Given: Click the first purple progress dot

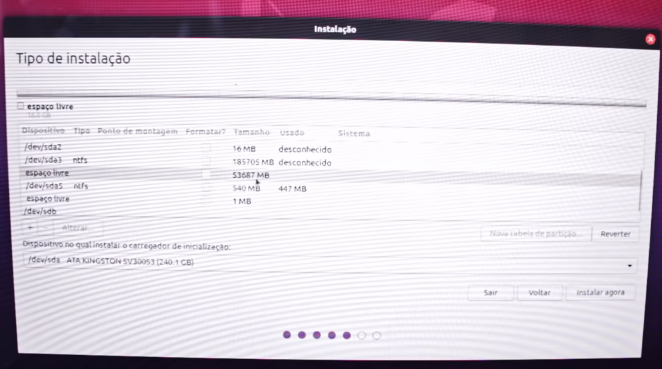Looking at the screenshot, I should [x=287, y=335].
